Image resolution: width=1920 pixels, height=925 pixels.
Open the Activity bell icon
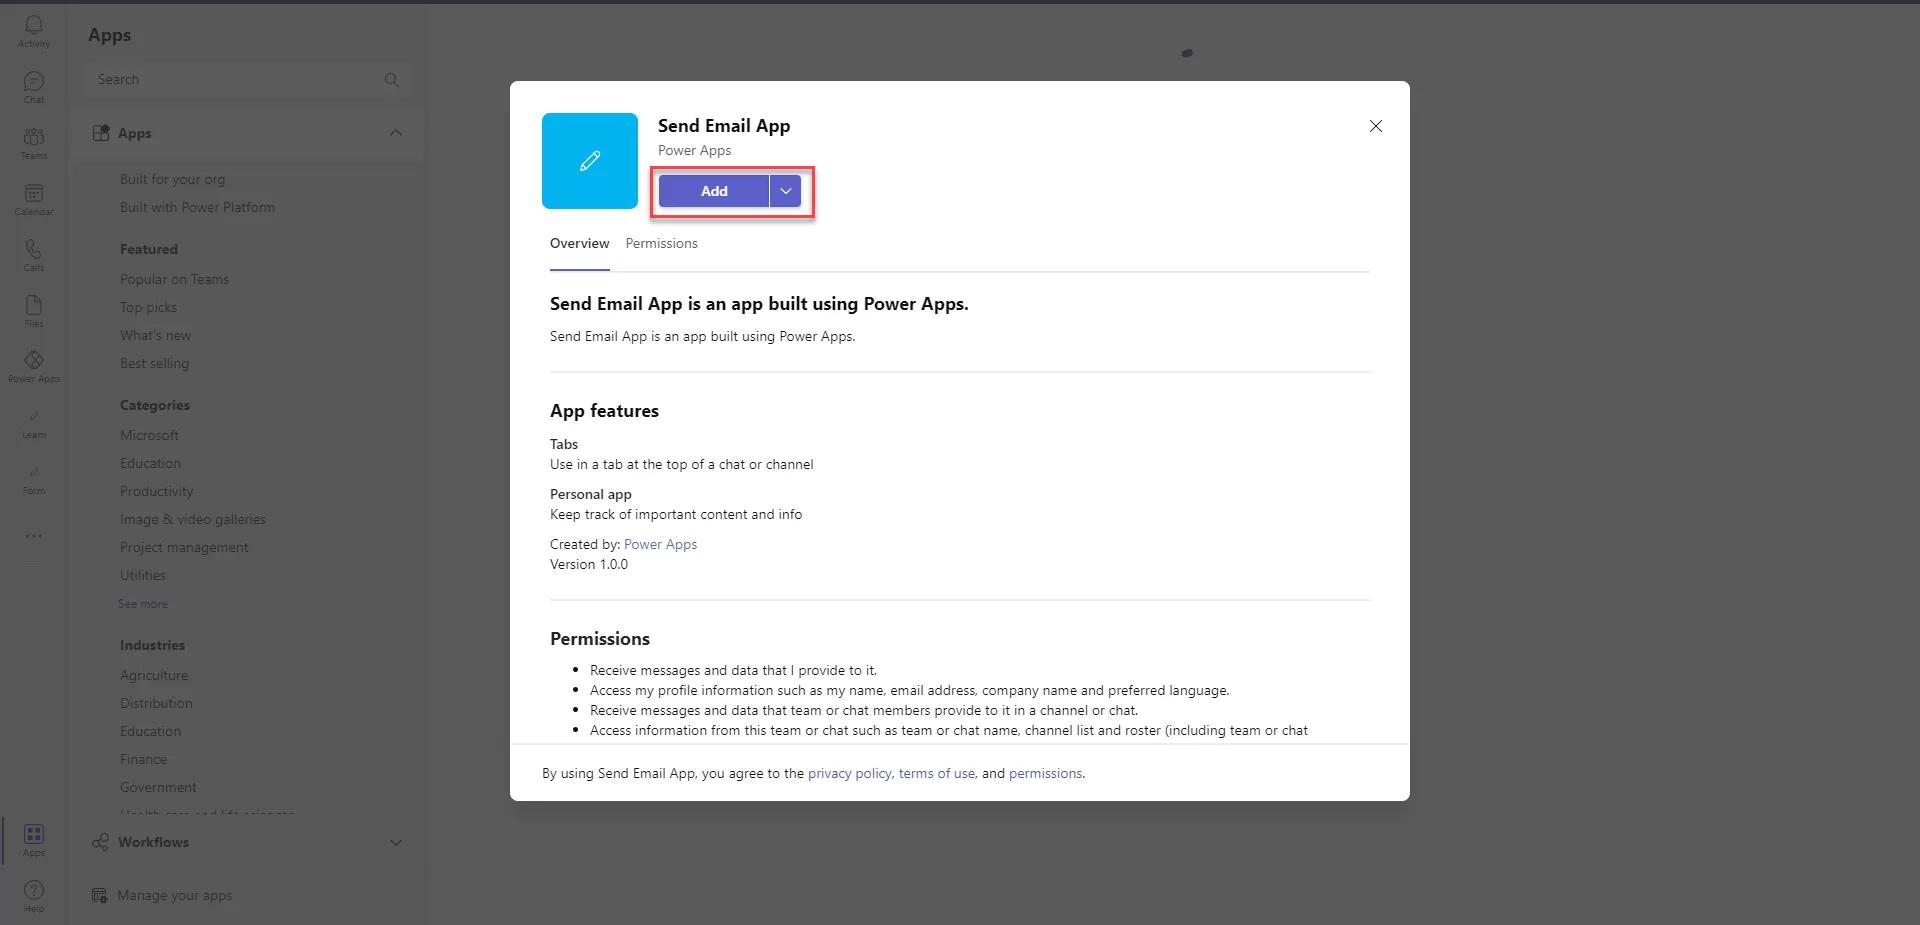tap(34, 29)
